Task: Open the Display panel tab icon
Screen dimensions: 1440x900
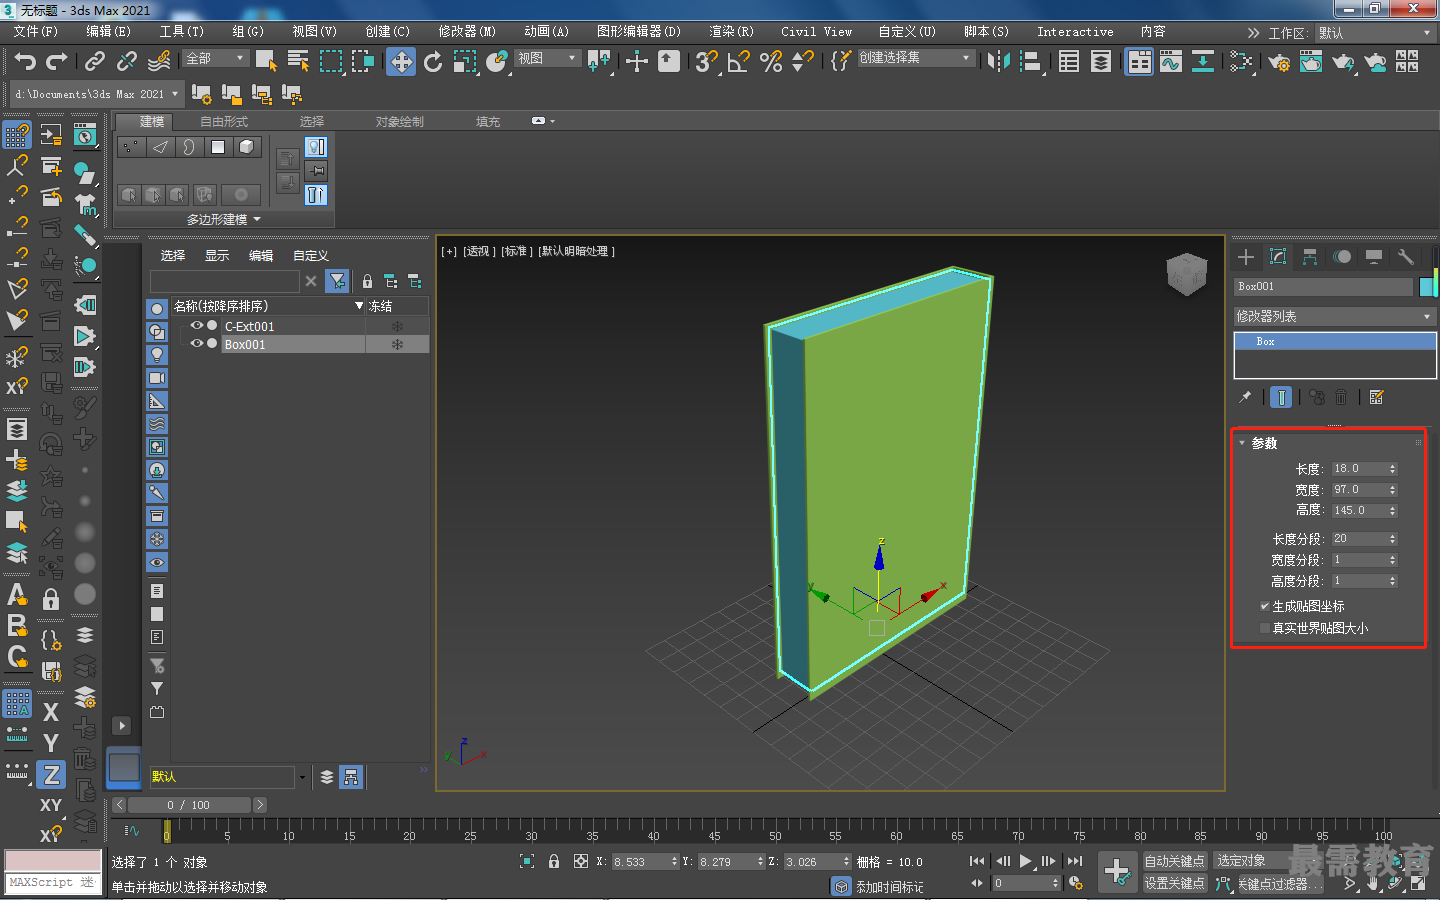Action: tap(1374, 257)
